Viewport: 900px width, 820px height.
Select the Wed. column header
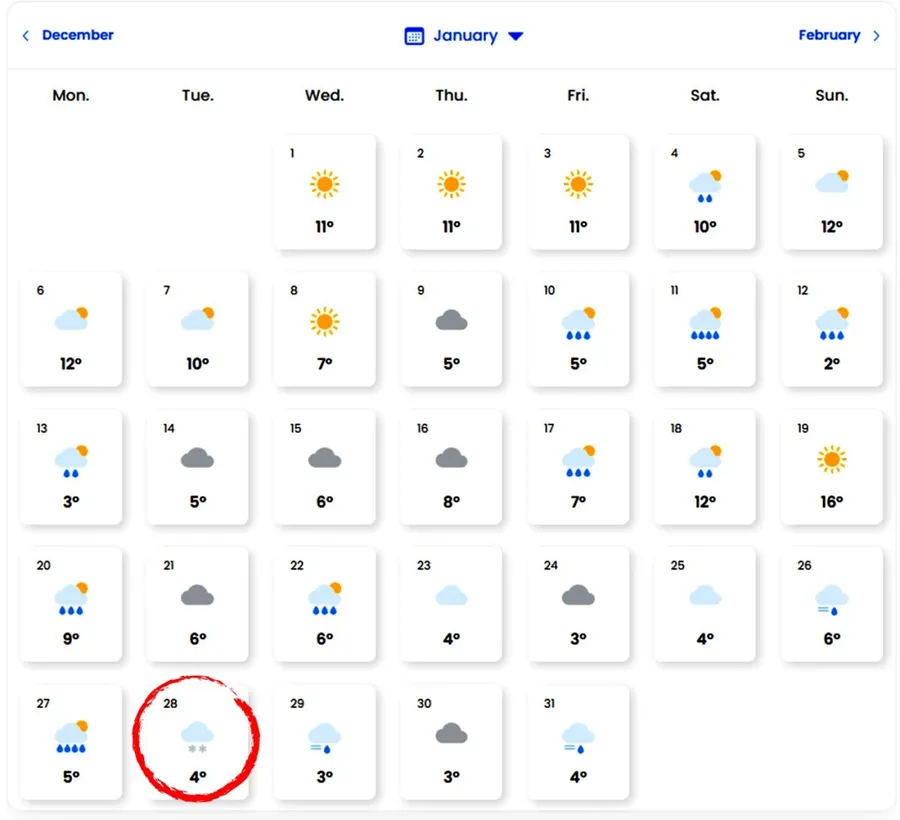(x=324, y=96)
